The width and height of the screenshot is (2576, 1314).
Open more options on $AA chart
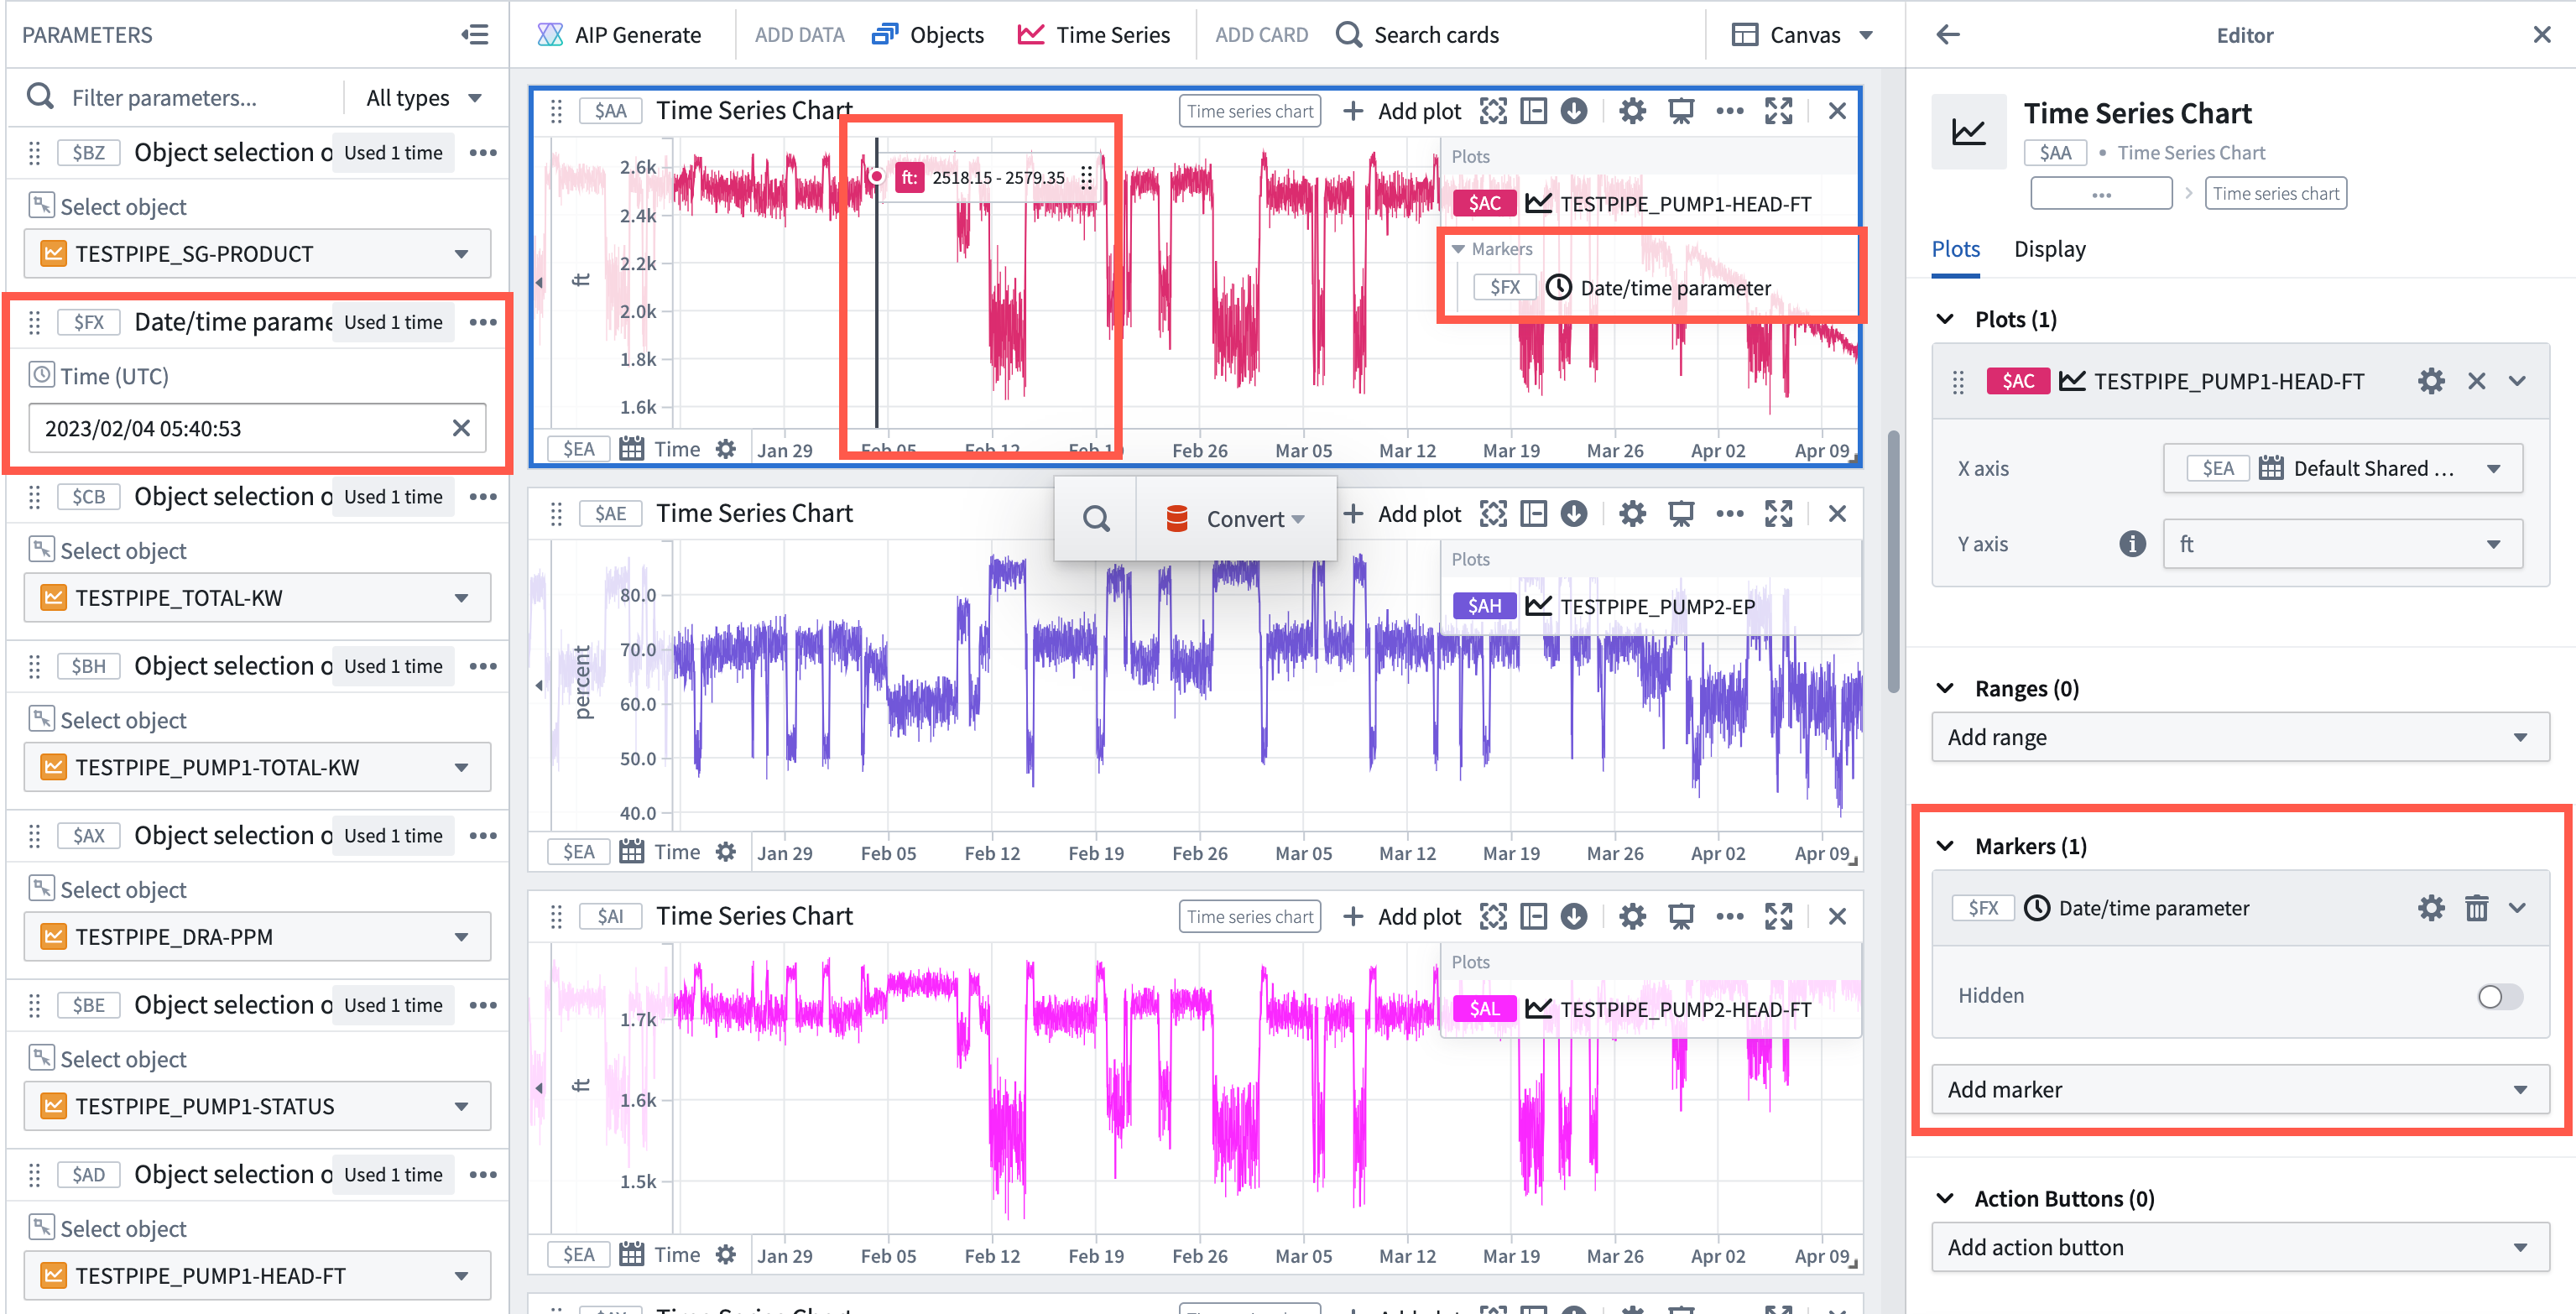tap(1729, 111)
